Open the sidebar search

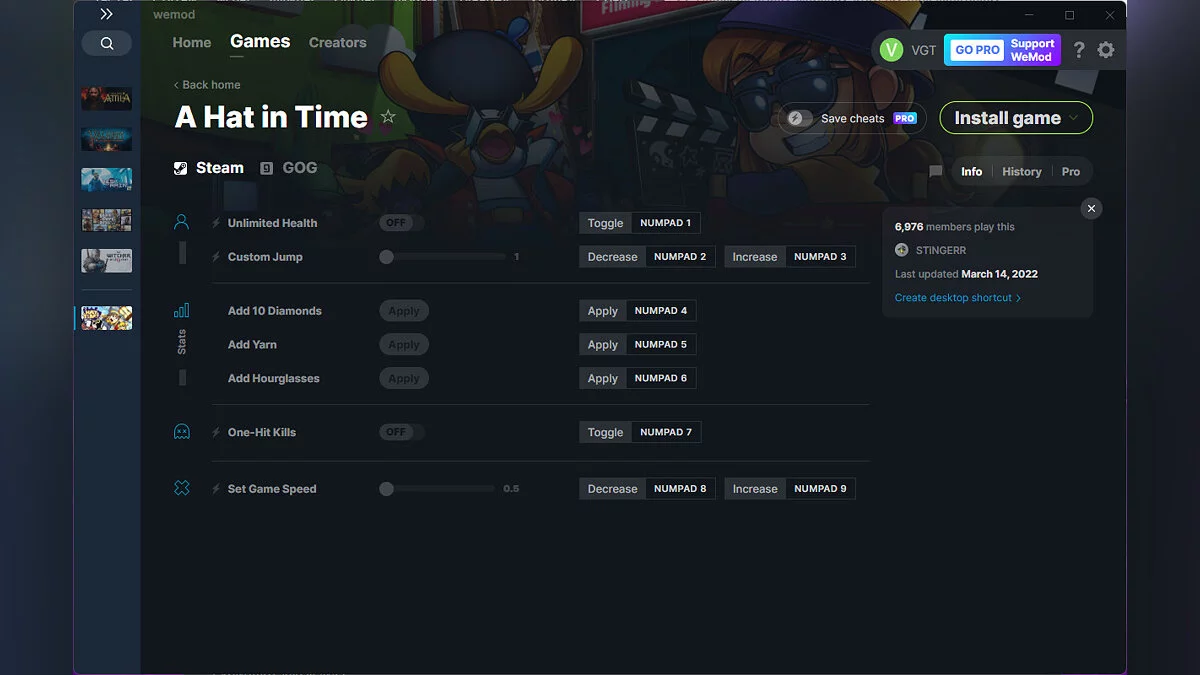click(106, 43)
